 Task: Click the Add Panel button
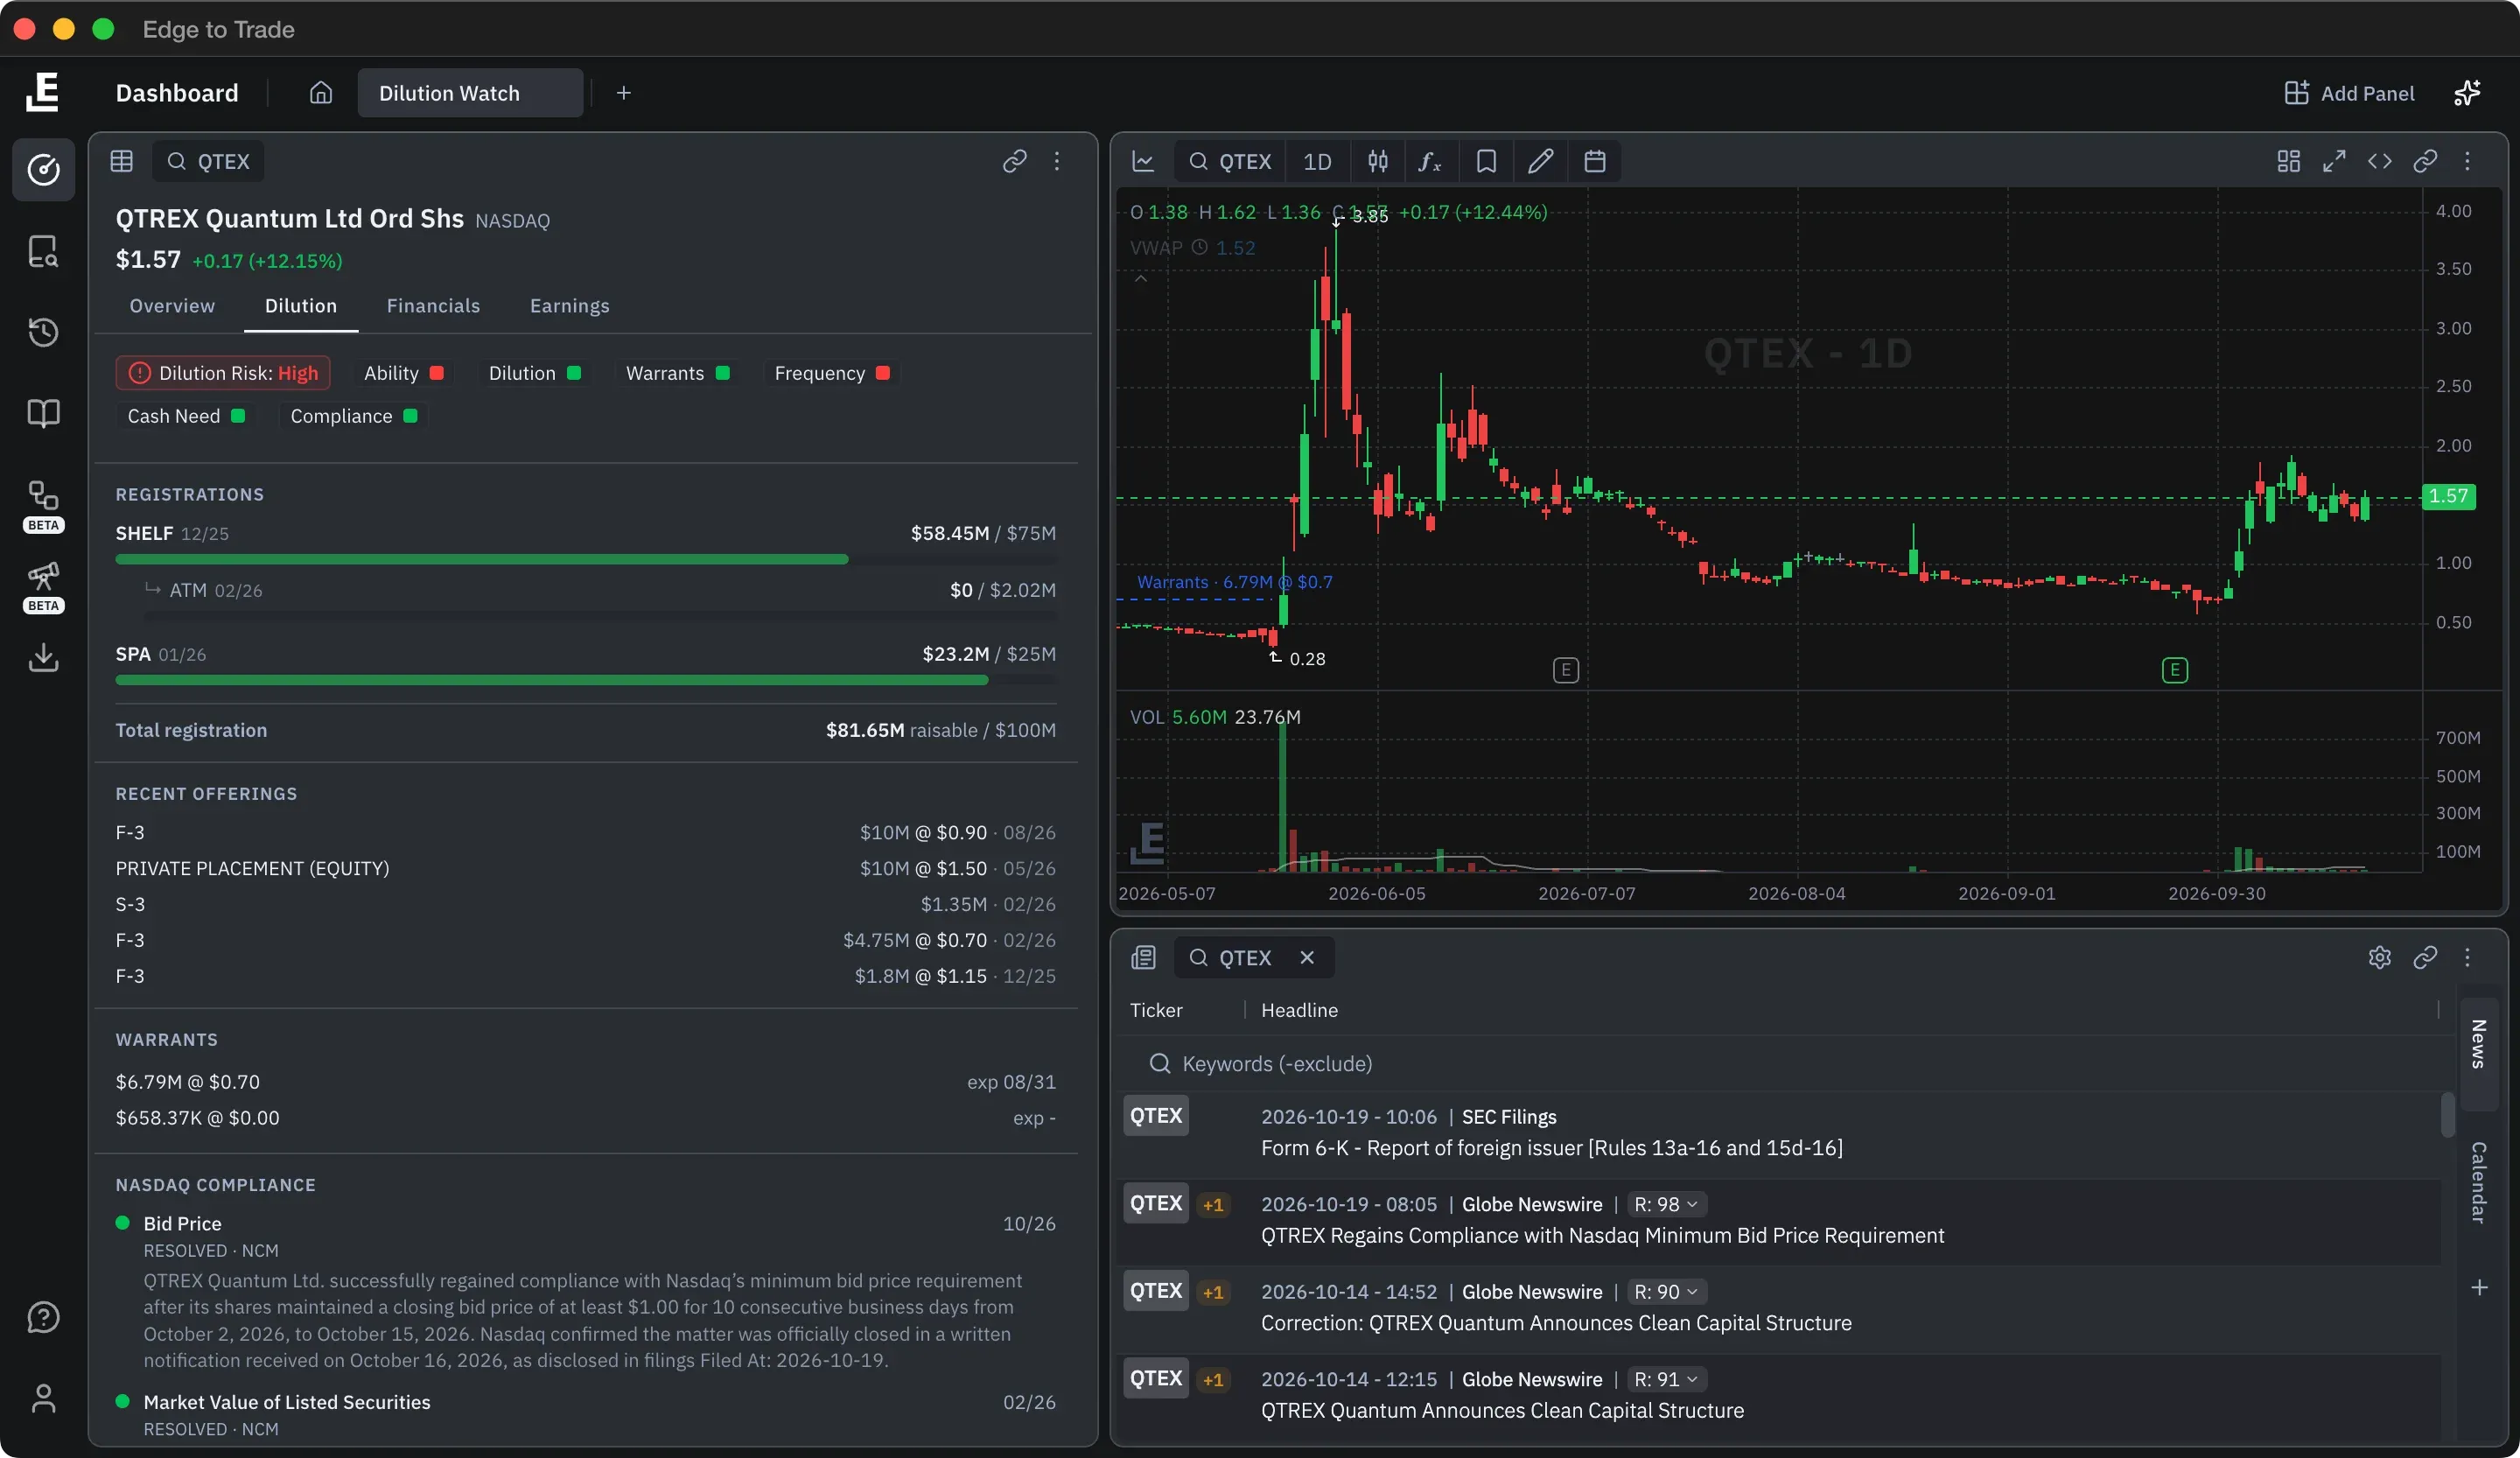tap(2349, 93)
